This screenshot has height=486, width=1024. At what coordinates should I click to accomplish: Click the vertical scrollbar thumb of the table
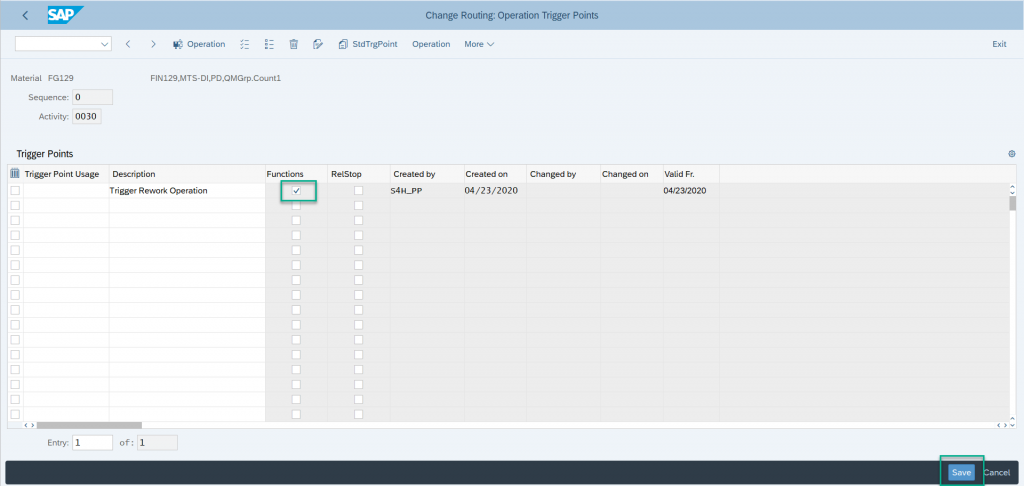point(1012,203)
